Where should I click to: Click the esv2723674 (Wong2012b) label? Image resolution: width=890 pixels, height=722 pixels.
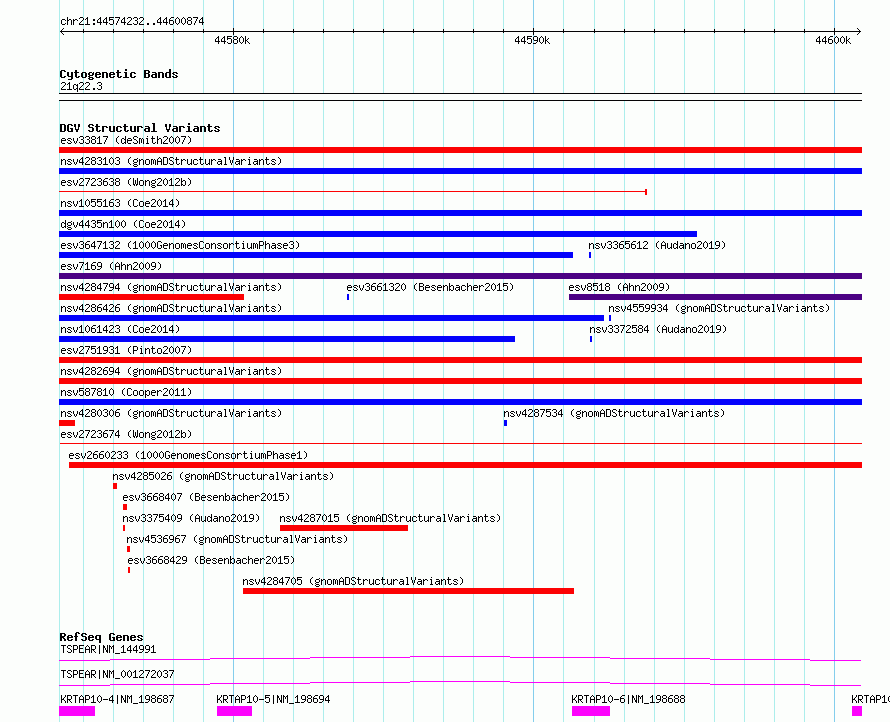pos(126,434)
